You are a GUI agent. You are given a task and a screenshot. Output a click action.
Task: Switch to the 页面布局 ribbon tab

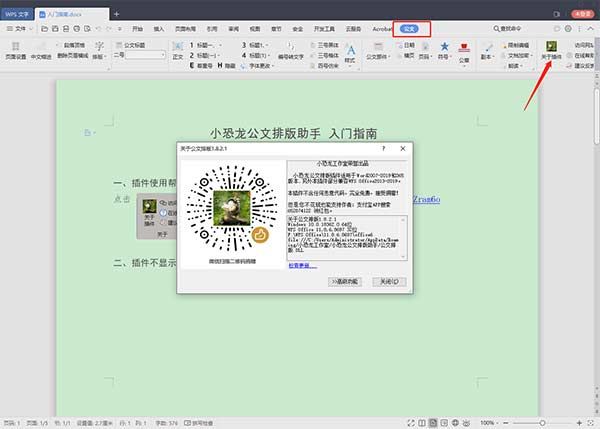pyautogui.click(x=185, y=29)
